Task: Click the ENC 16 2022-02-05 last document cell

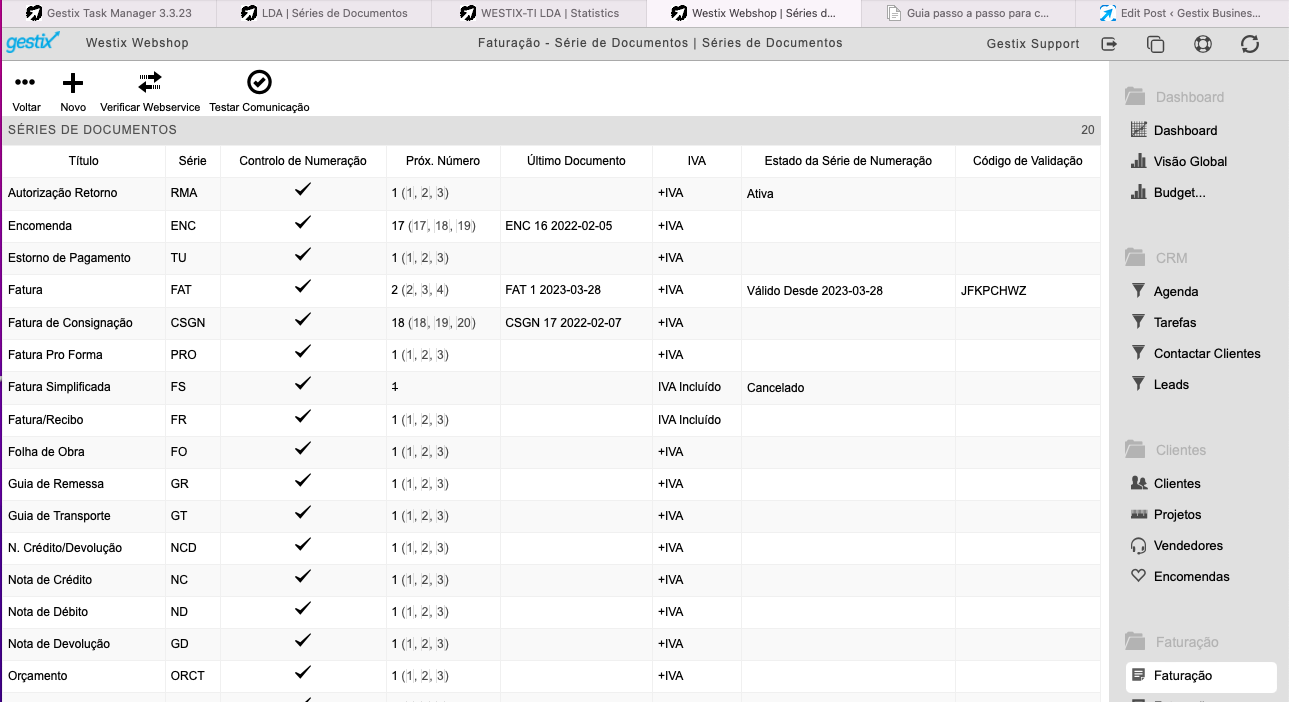Action: pos(558,226)
